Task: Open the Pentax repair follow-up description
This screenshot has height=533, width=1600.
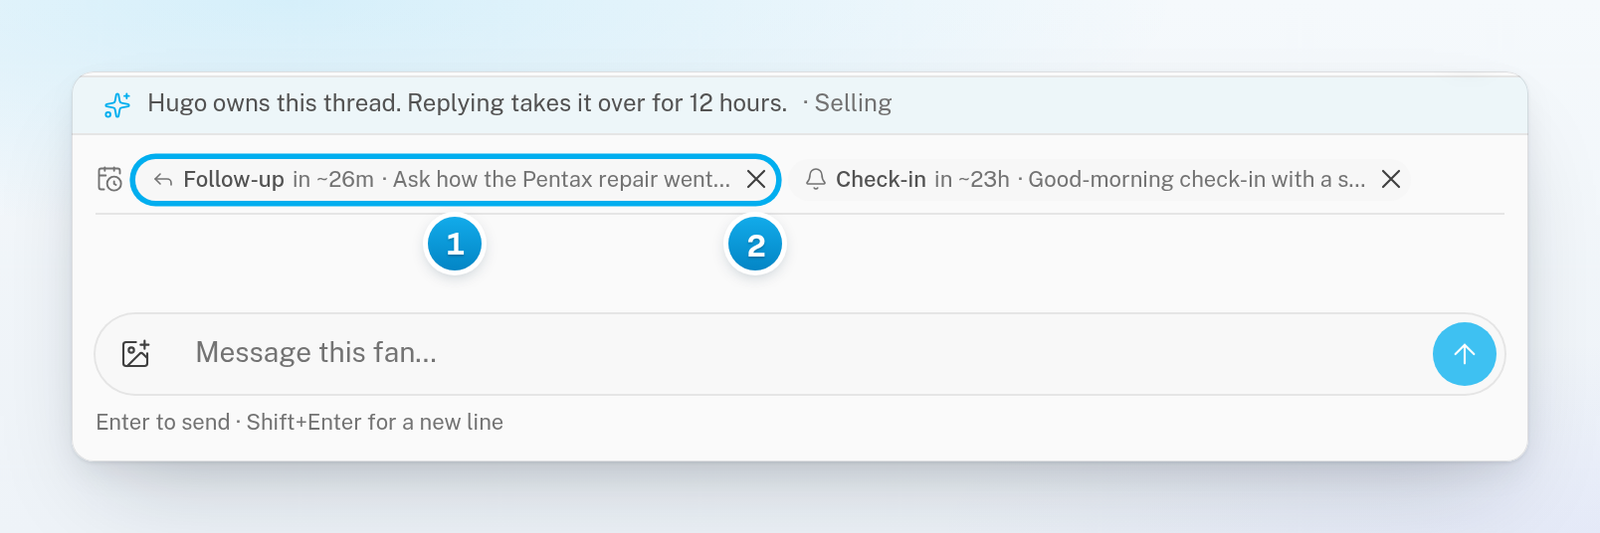Action: pyautogui.click(x=561, y=179)
